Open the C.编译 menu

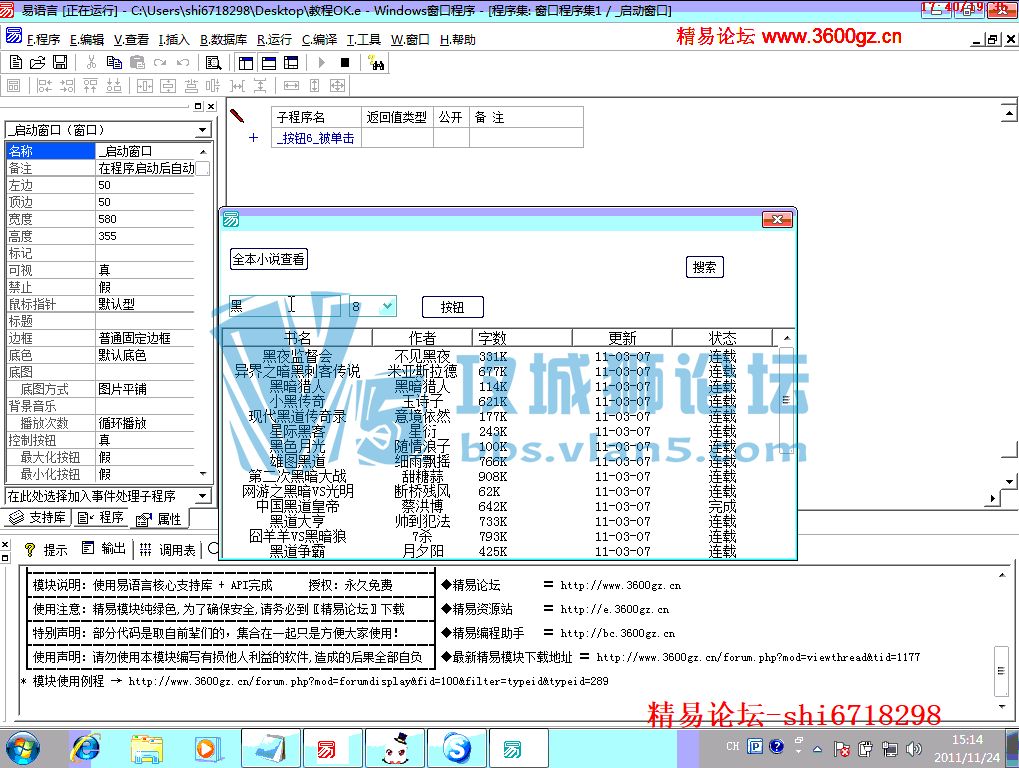pyautogui.click(x=319, y=40)
